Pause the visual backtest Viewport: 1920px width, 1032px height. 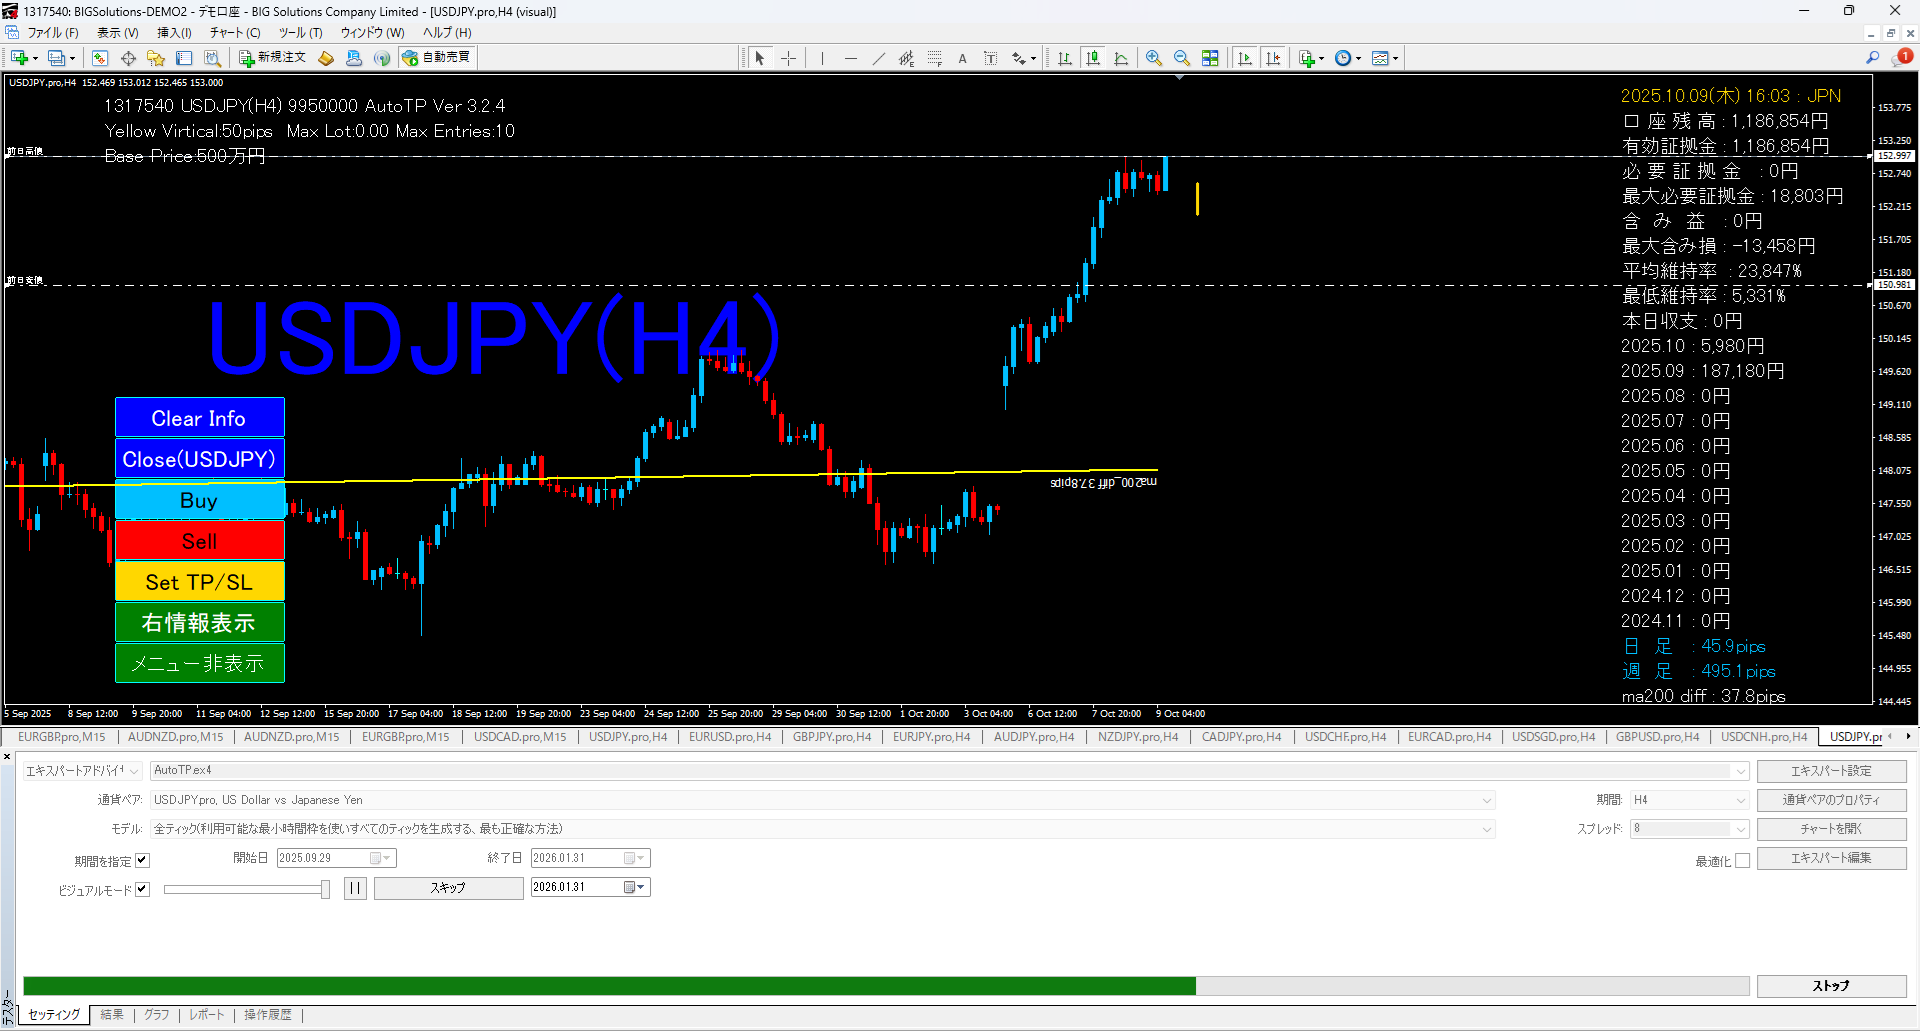(355, 888)
